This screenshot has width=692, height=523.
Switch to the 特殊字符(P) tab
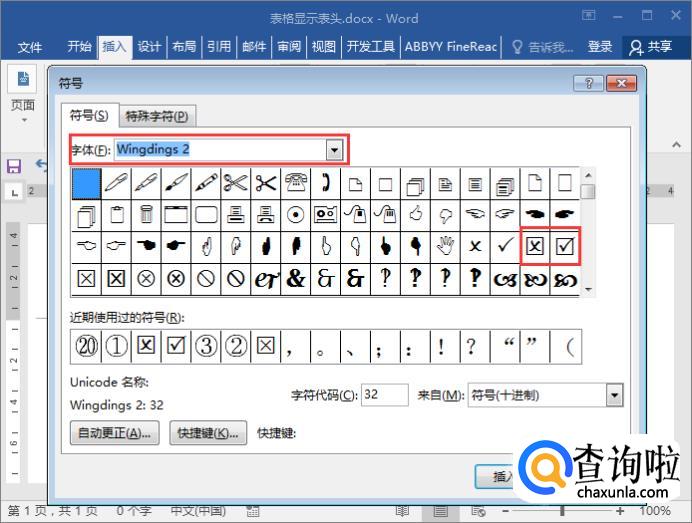pyautogui.click(x=157, y=117)
